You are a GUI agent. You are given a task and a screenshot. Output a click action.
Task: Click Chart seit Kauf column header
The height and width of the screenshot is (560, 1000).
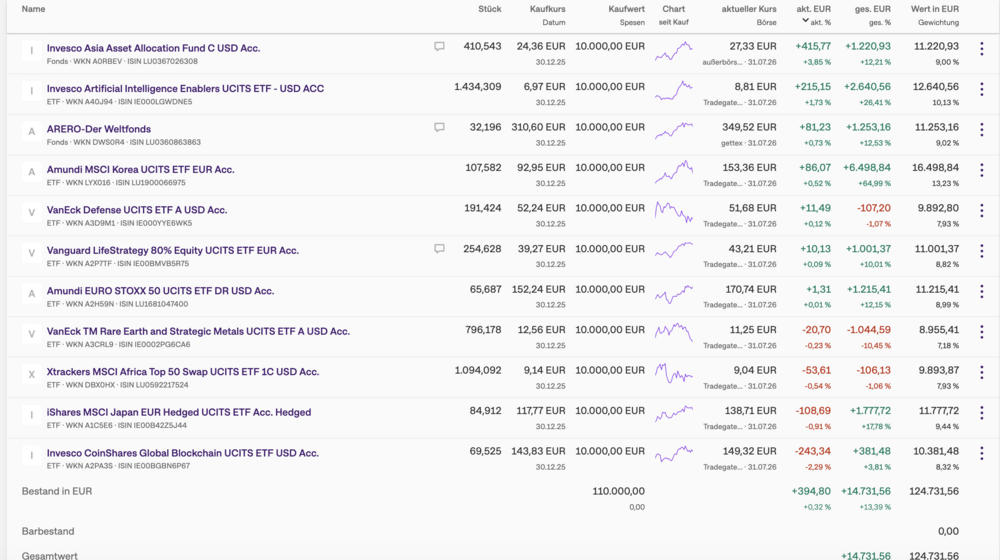click(x=673, y=15)
